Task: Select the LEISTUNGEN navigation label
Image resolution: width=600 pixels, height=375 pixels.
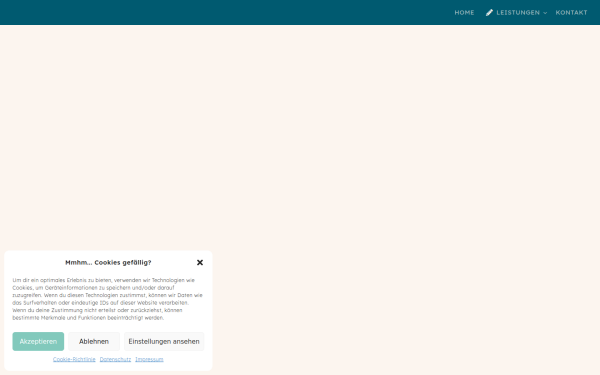Action: pos(518,13)
